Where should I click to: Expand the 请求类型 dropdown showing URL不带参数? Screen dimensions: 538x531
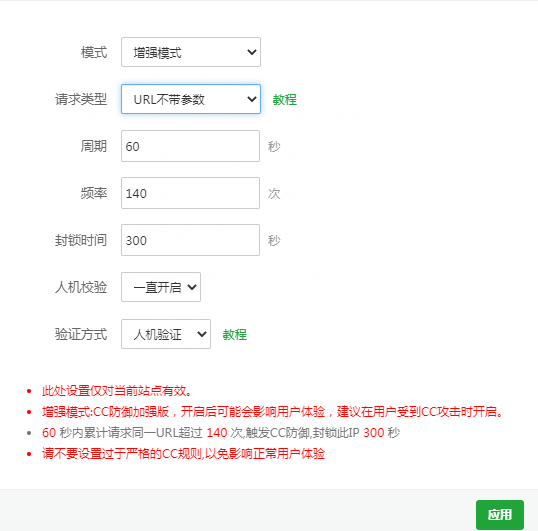[x=191, y=99]
